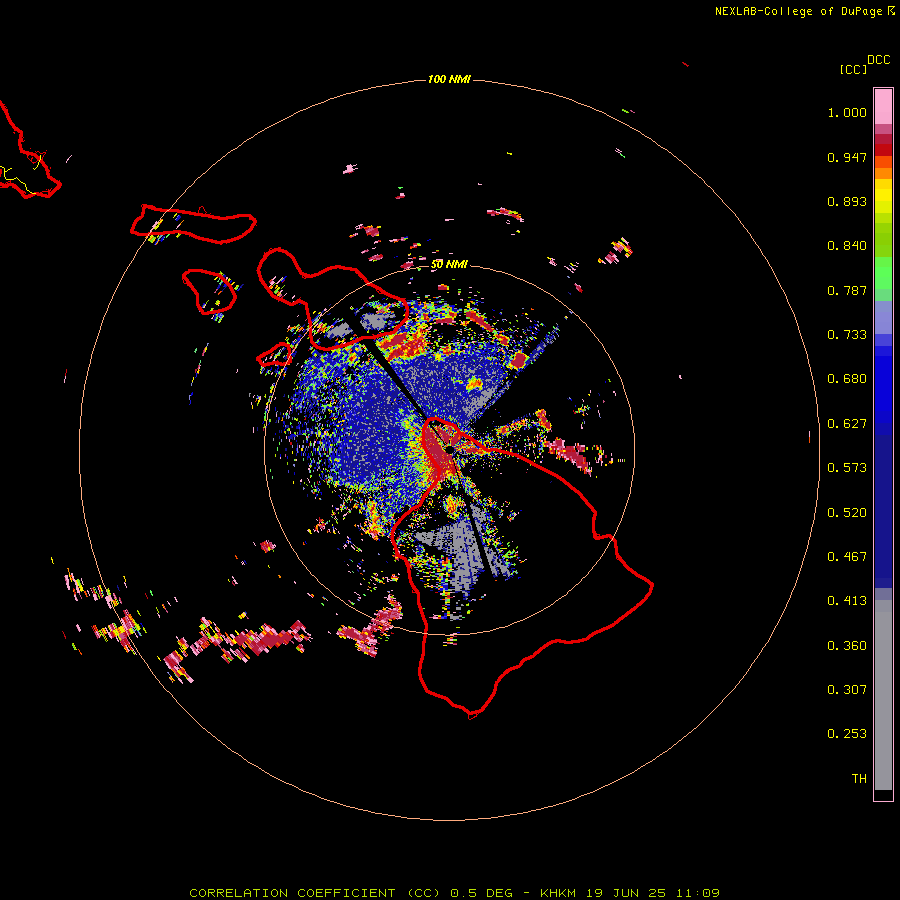Click the 0.680 scale value
The image size is (900, 900).
pyautogui.click(x=847, y=379)
